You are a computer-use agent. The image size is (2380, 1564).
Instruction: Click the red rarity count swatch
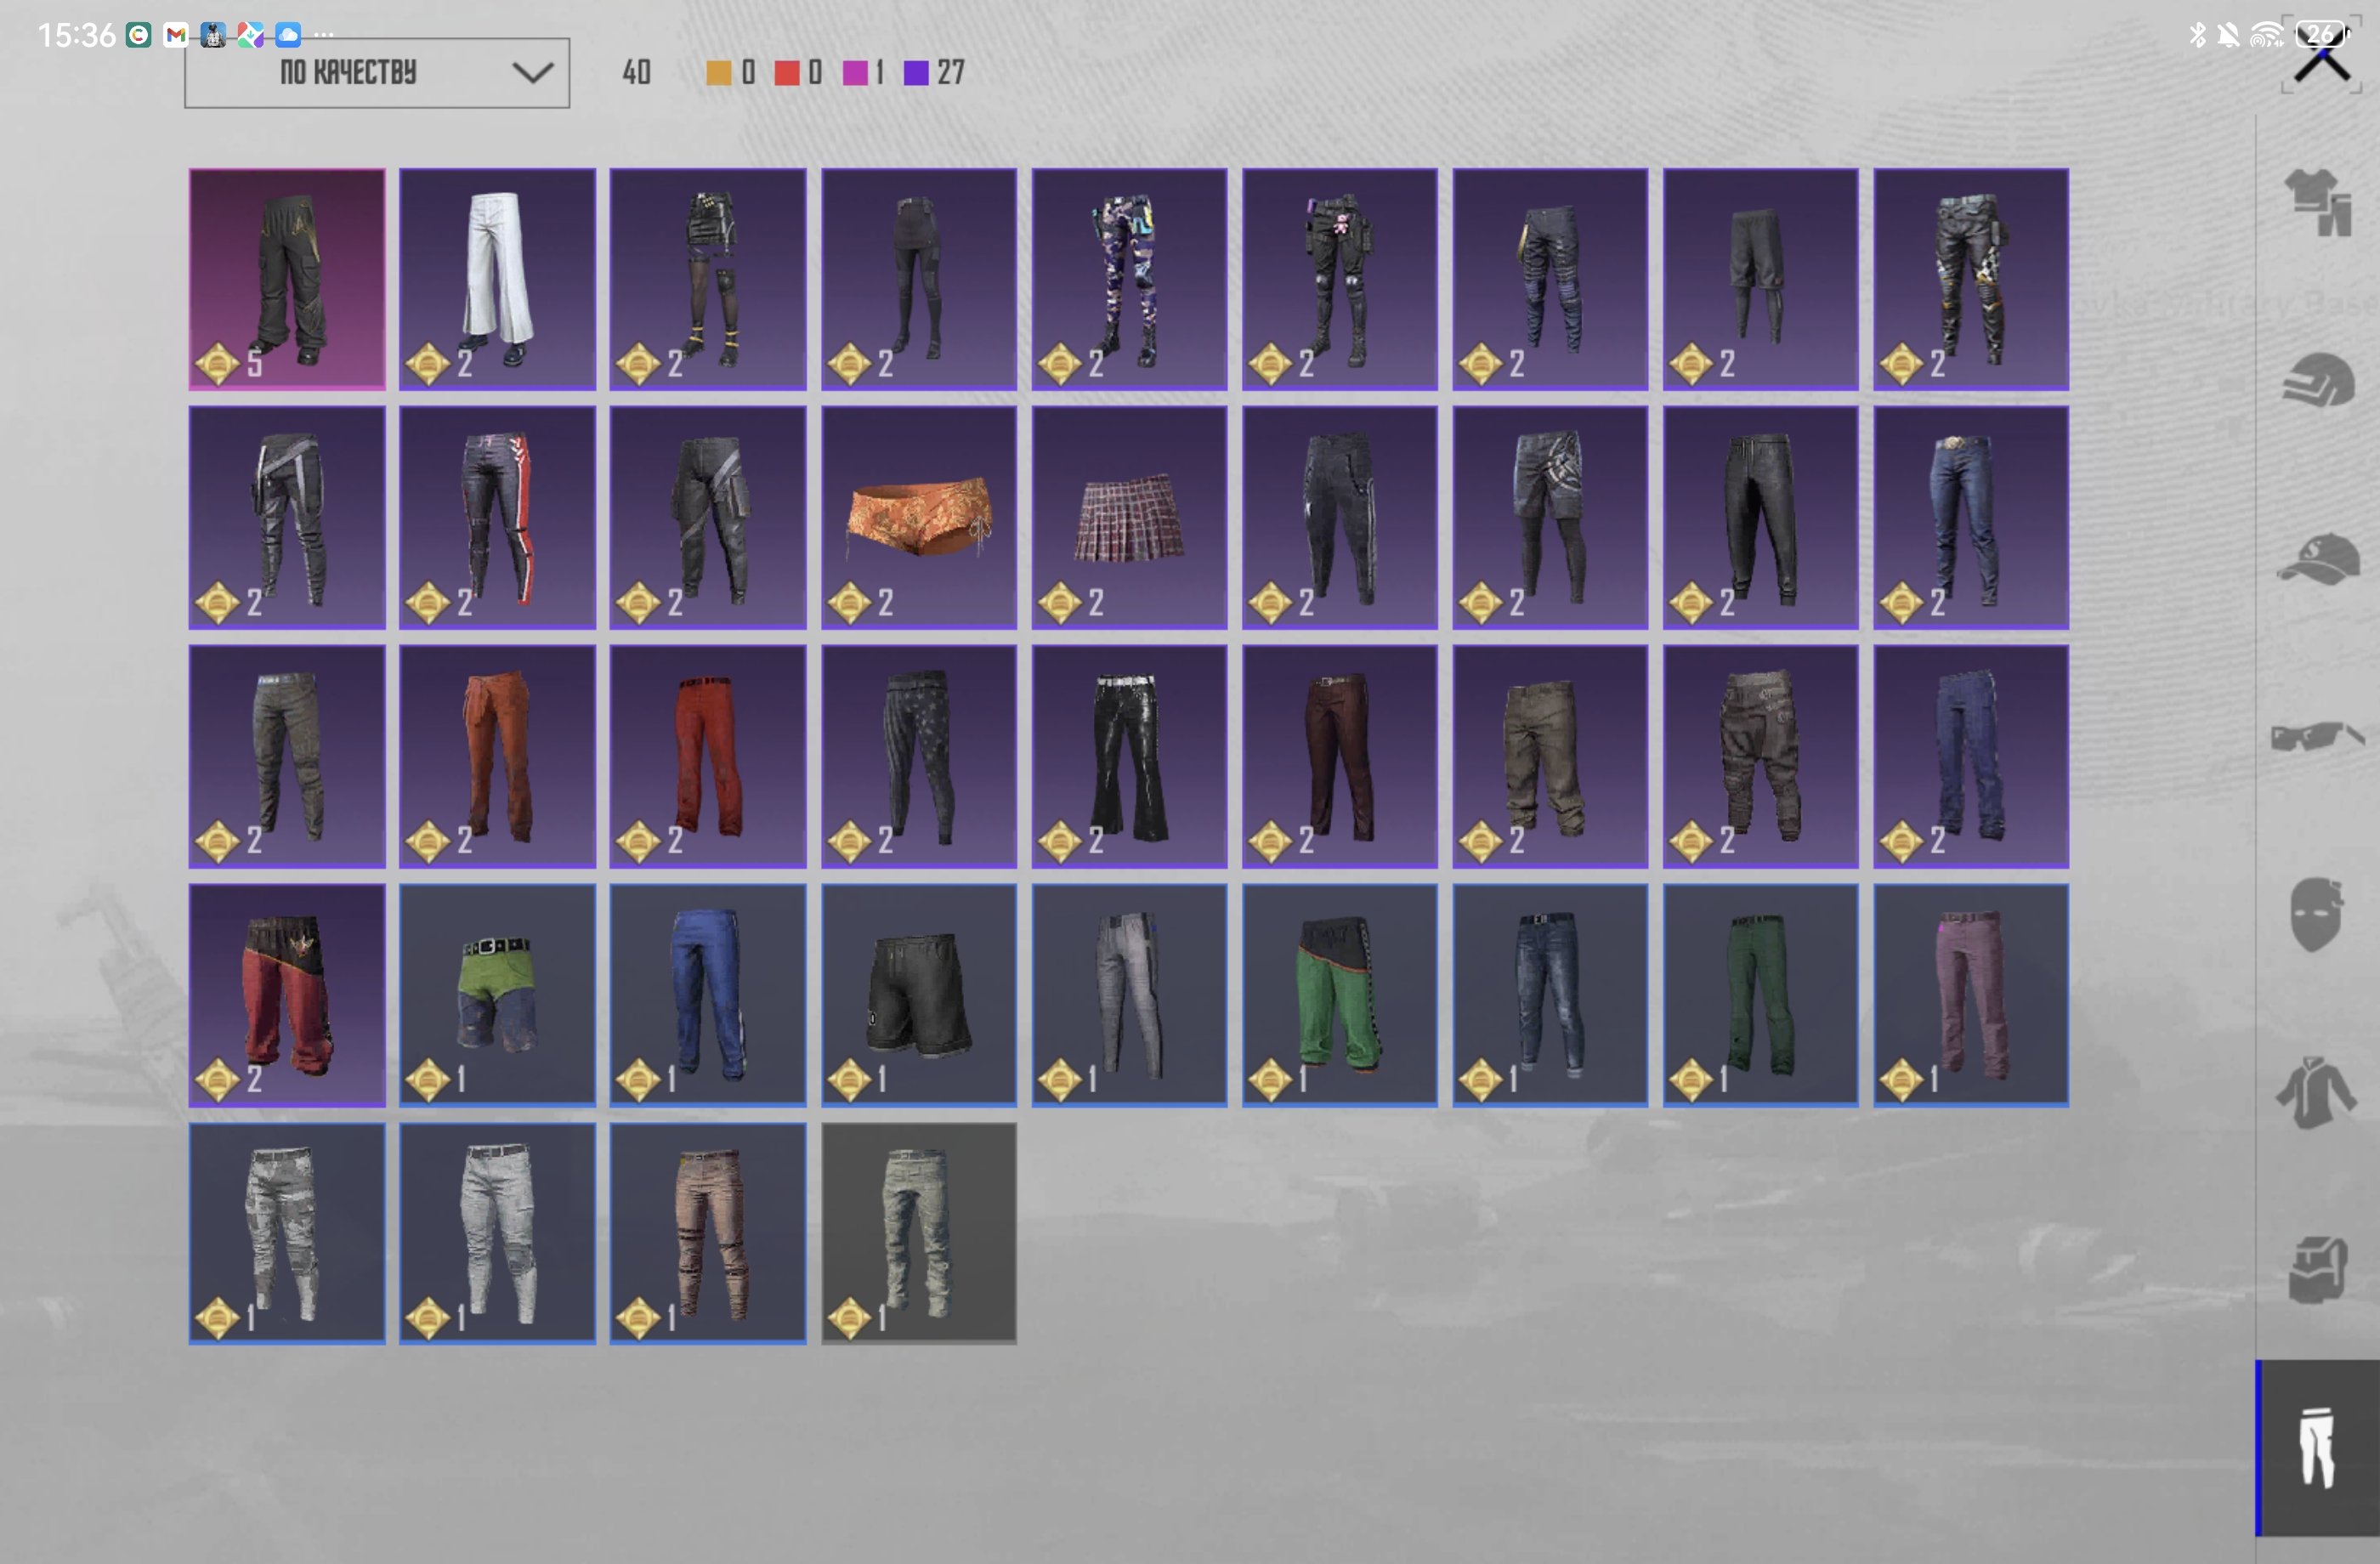[x=786, y=73]
